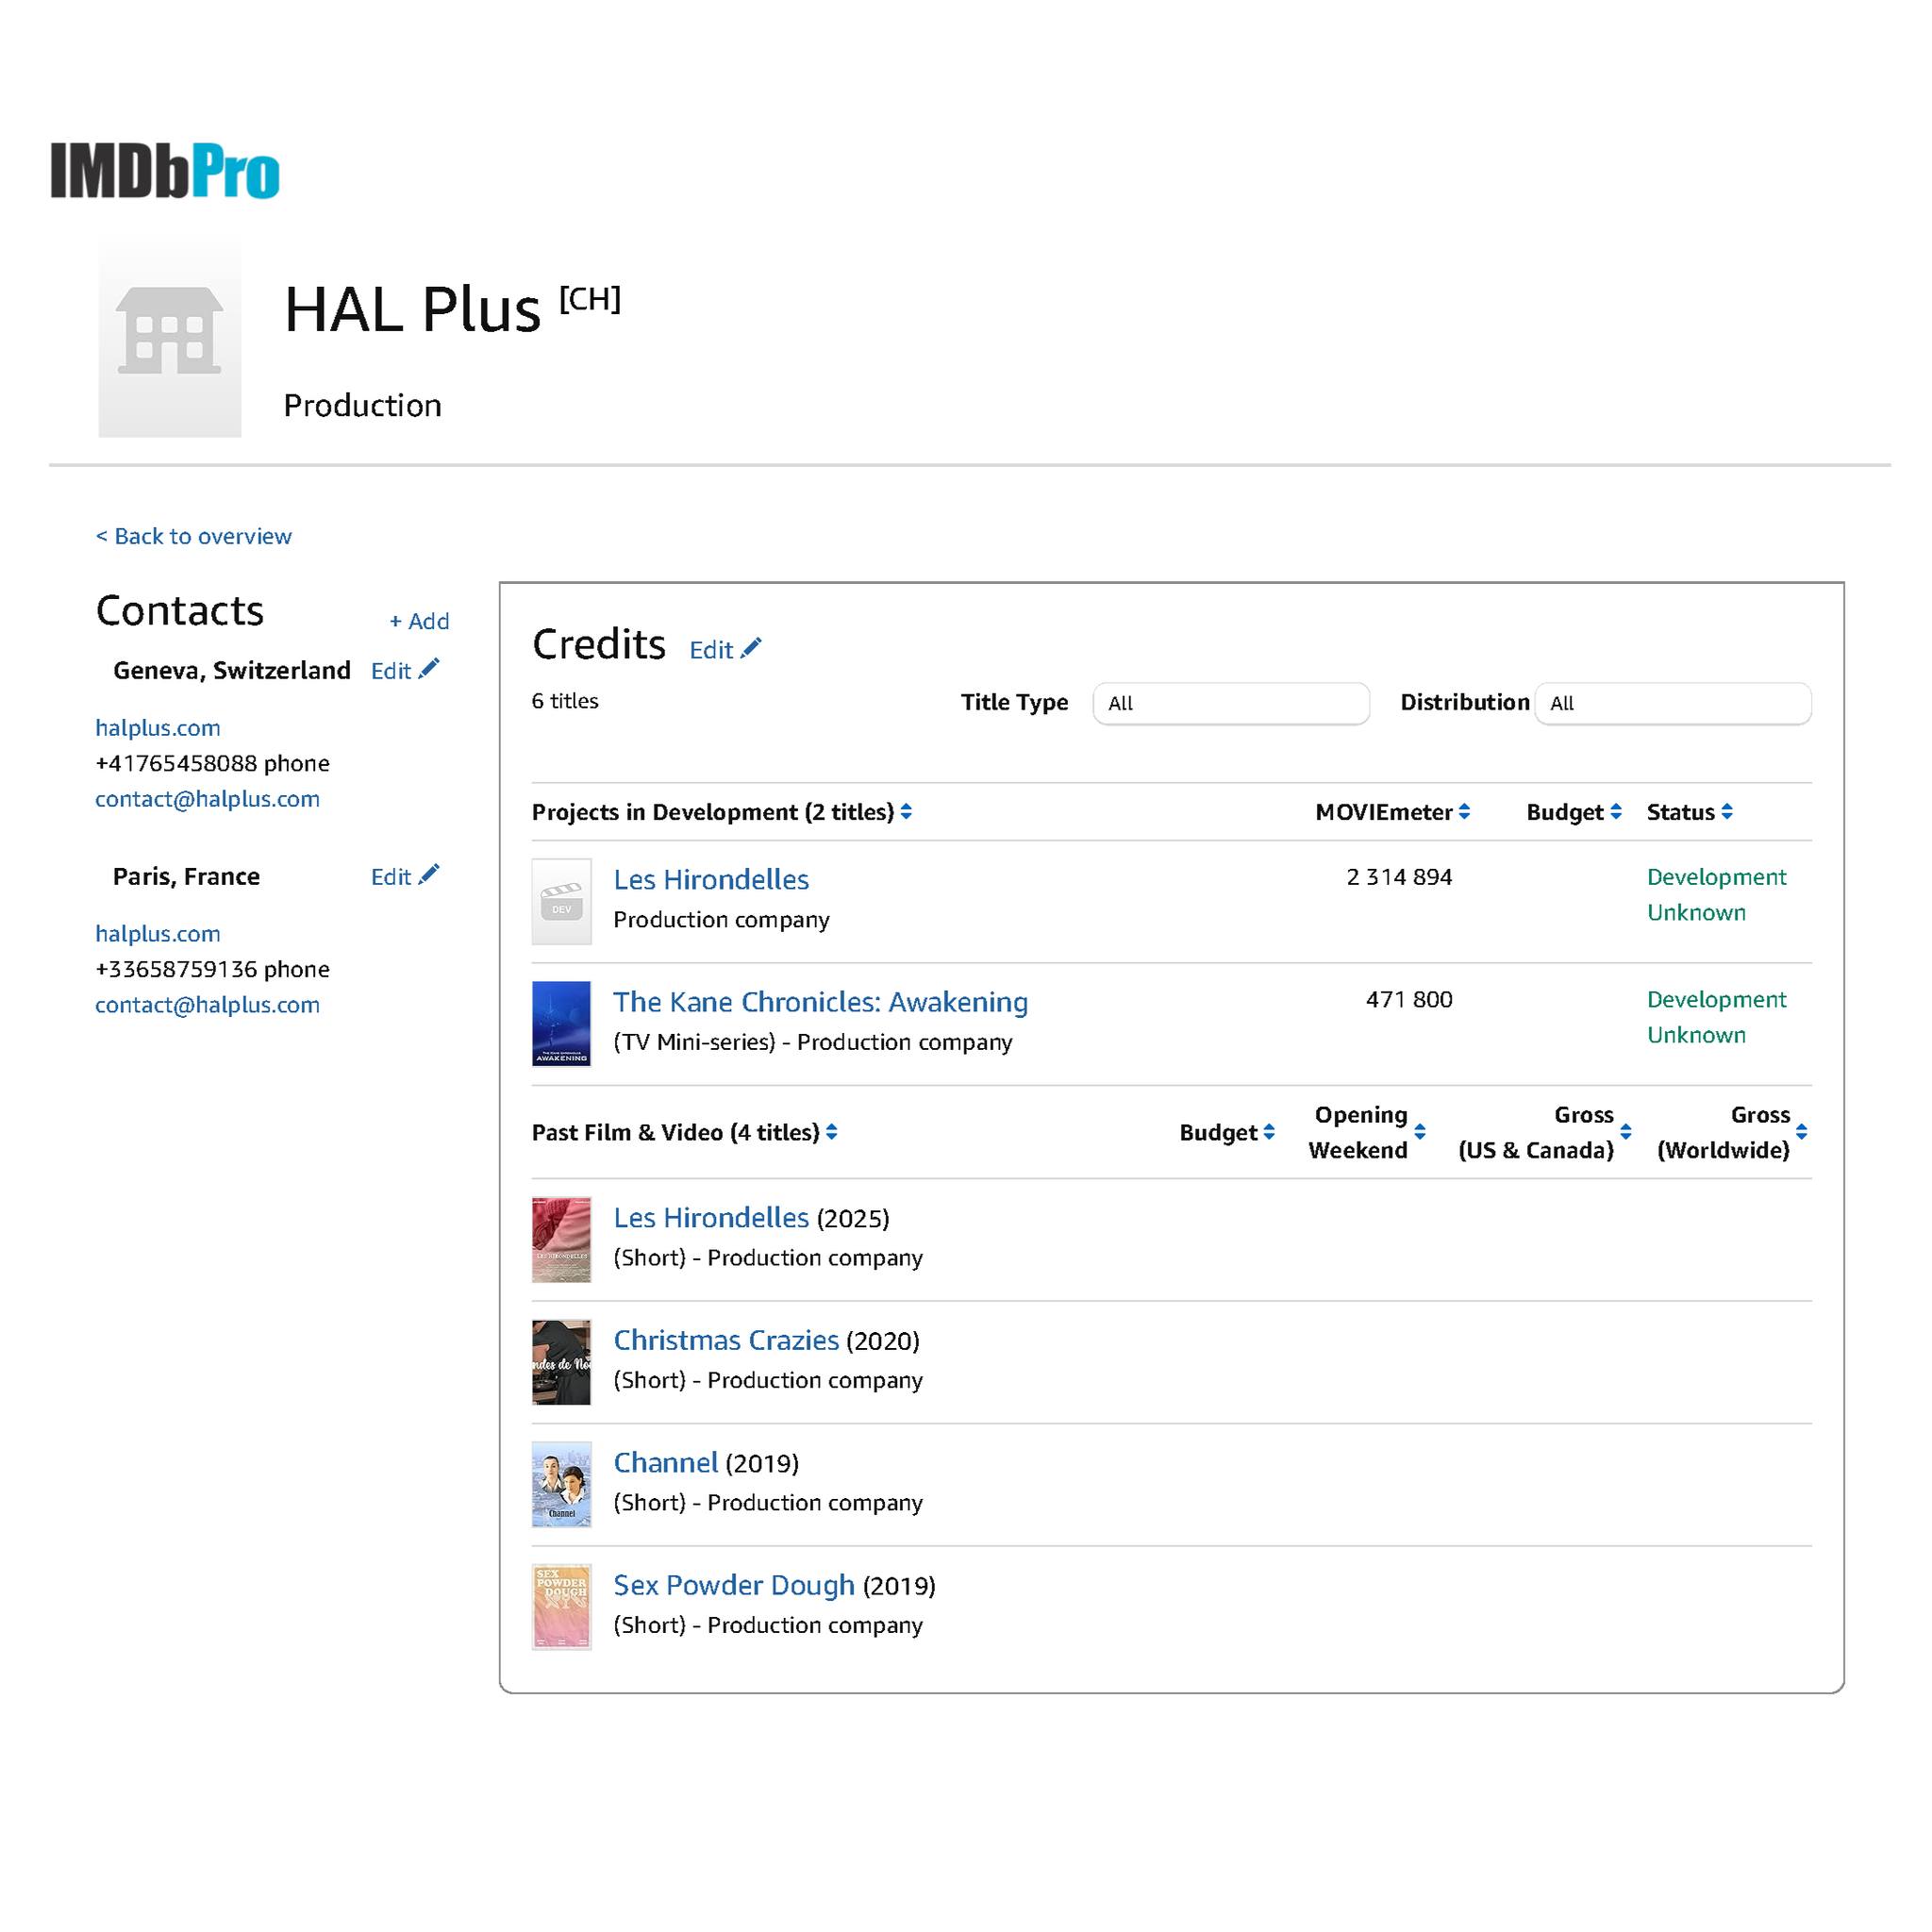The height and width of the screenshot is (1932, 1932).
Task: Click the Christmas Crazies poster thumbnail
Action: tap(561, 1362)
